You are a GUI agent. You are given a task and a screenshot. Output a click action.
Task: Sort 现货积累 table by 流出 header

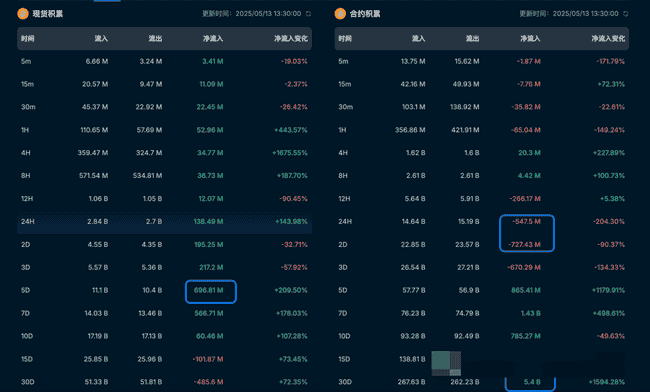(155, 39)
